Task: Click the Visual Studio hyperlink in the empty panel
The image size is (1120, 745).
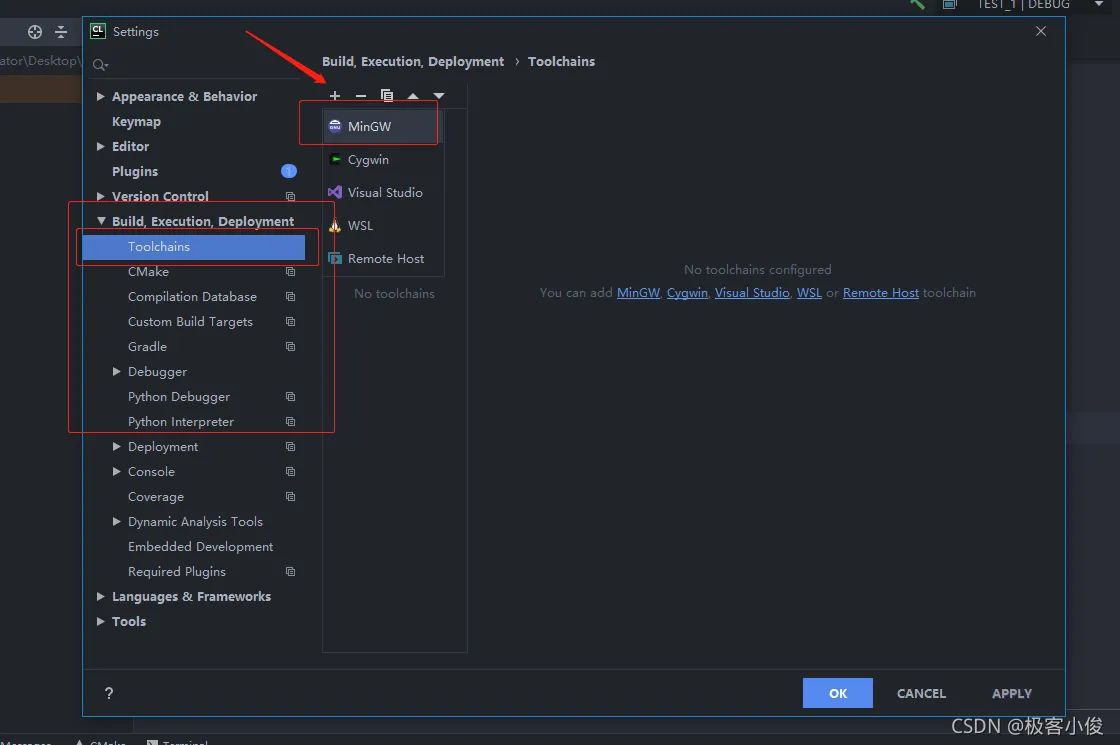Action: [x=752, y=293]
